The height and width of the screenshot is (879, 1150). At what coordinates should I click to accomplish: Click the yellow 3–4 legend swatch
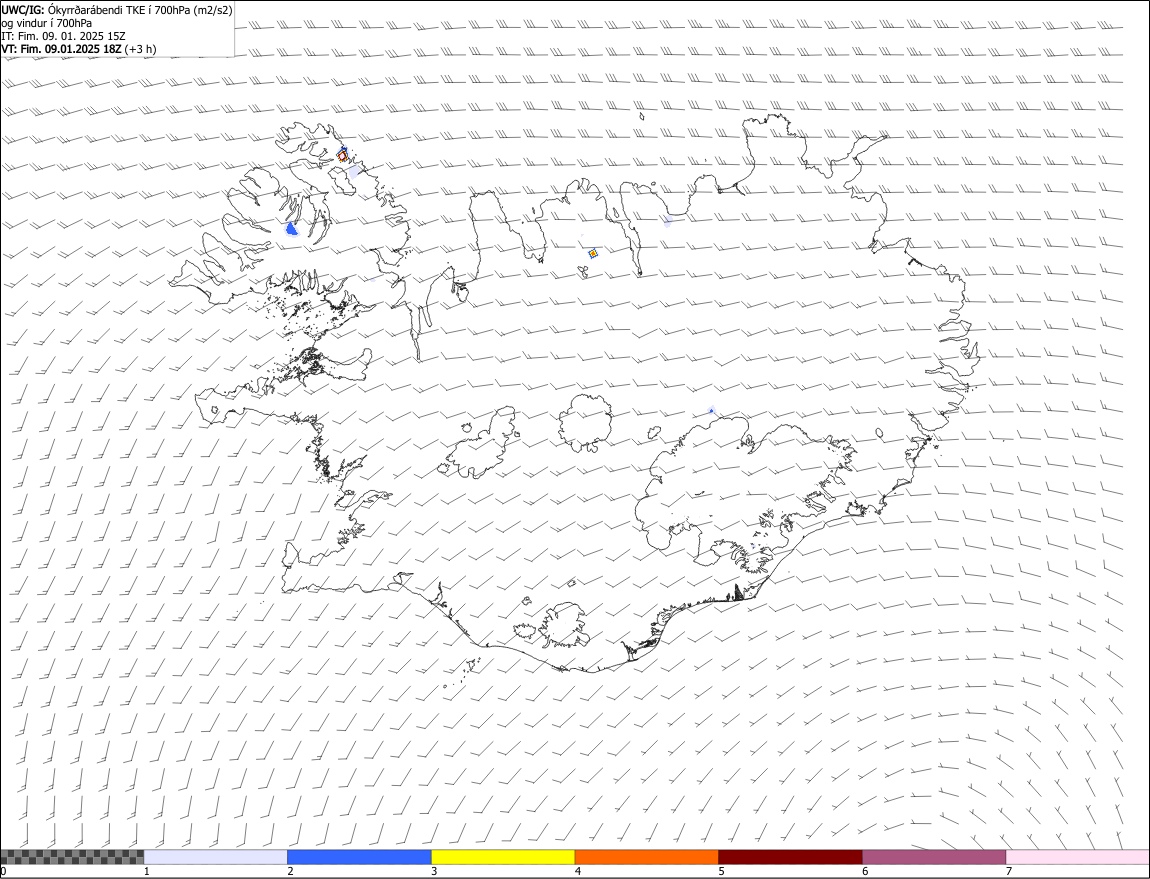[503, 857]
